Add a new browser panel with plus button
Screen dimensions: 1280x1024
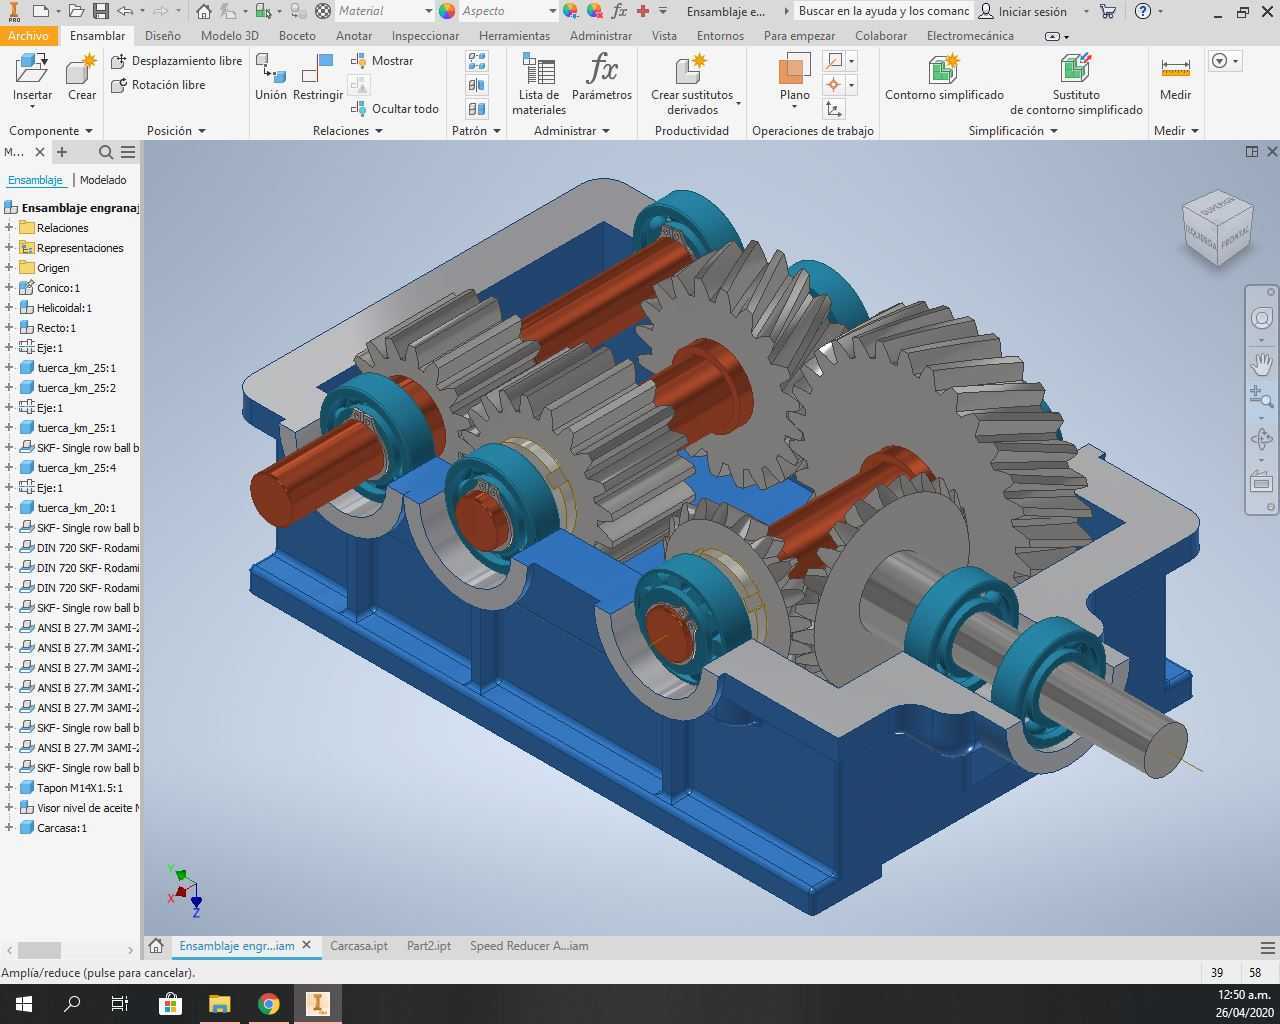pyautogui.click(x=62, y=152)
